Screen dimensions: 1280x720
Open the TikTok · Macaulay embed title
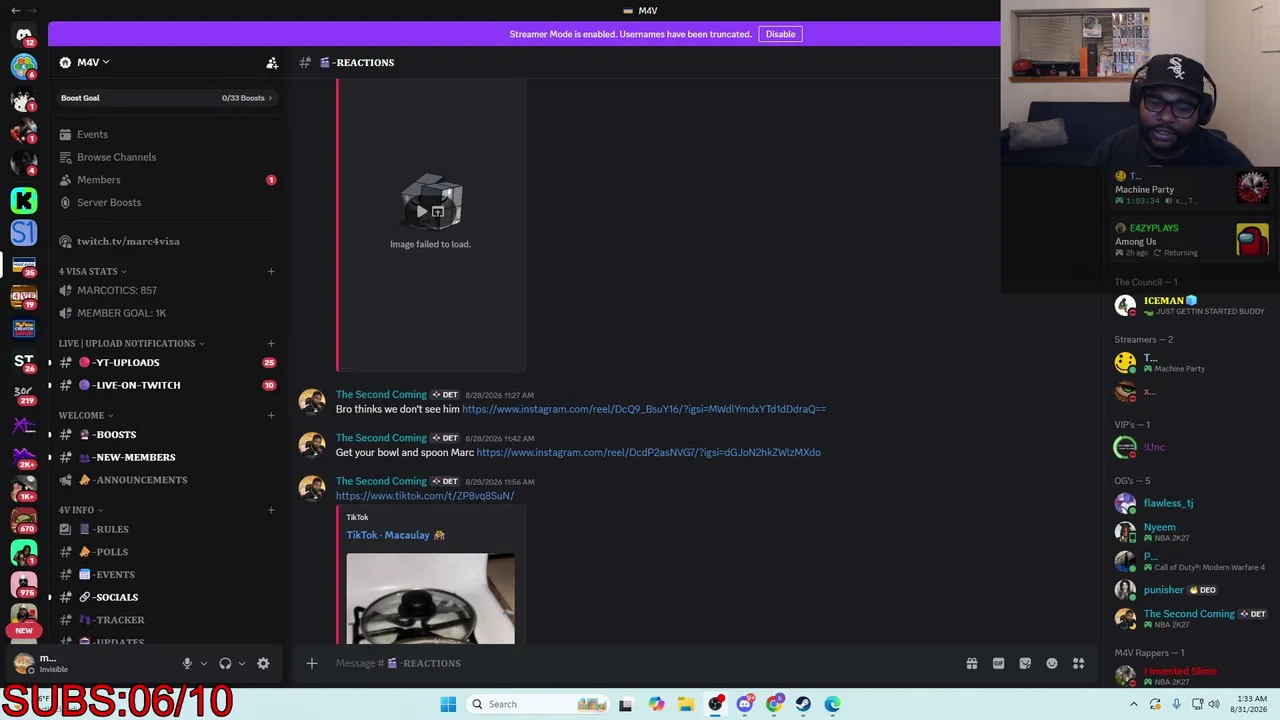(396, 535)
